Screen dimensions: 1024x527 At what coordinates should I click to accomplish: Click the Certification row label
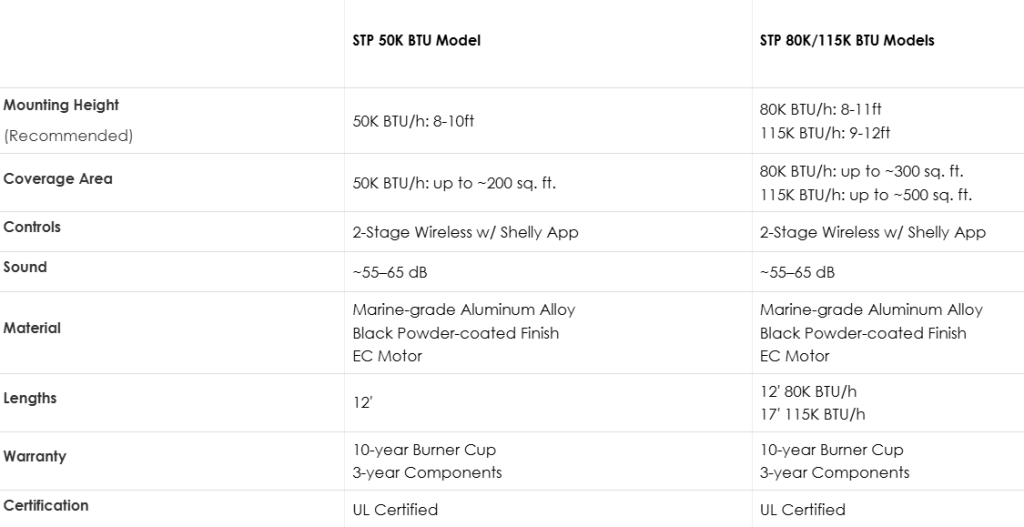click(46, 505)
